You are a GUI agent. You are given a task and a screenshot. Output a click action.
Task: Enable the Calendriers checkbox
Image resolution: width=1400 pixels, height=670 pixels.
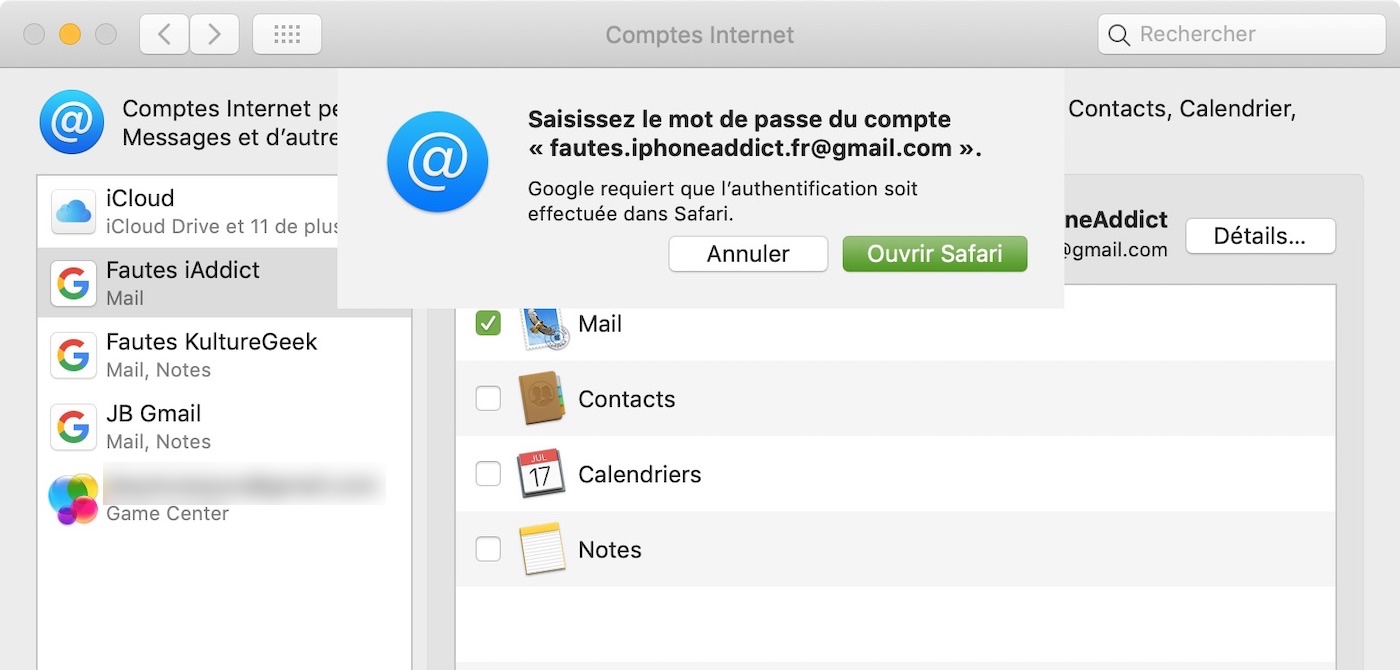coord(488,473)
